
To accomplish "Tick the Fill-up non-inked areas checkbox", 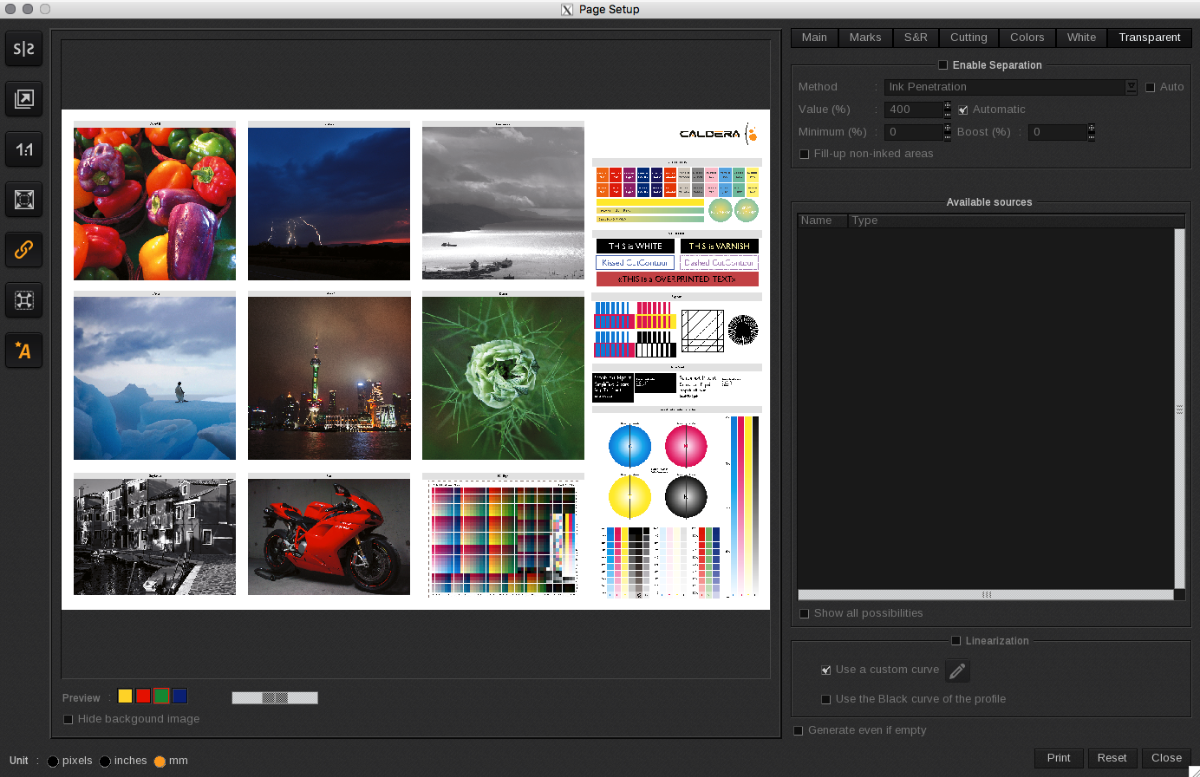I will pyautogui.click(x=804, y=154).
